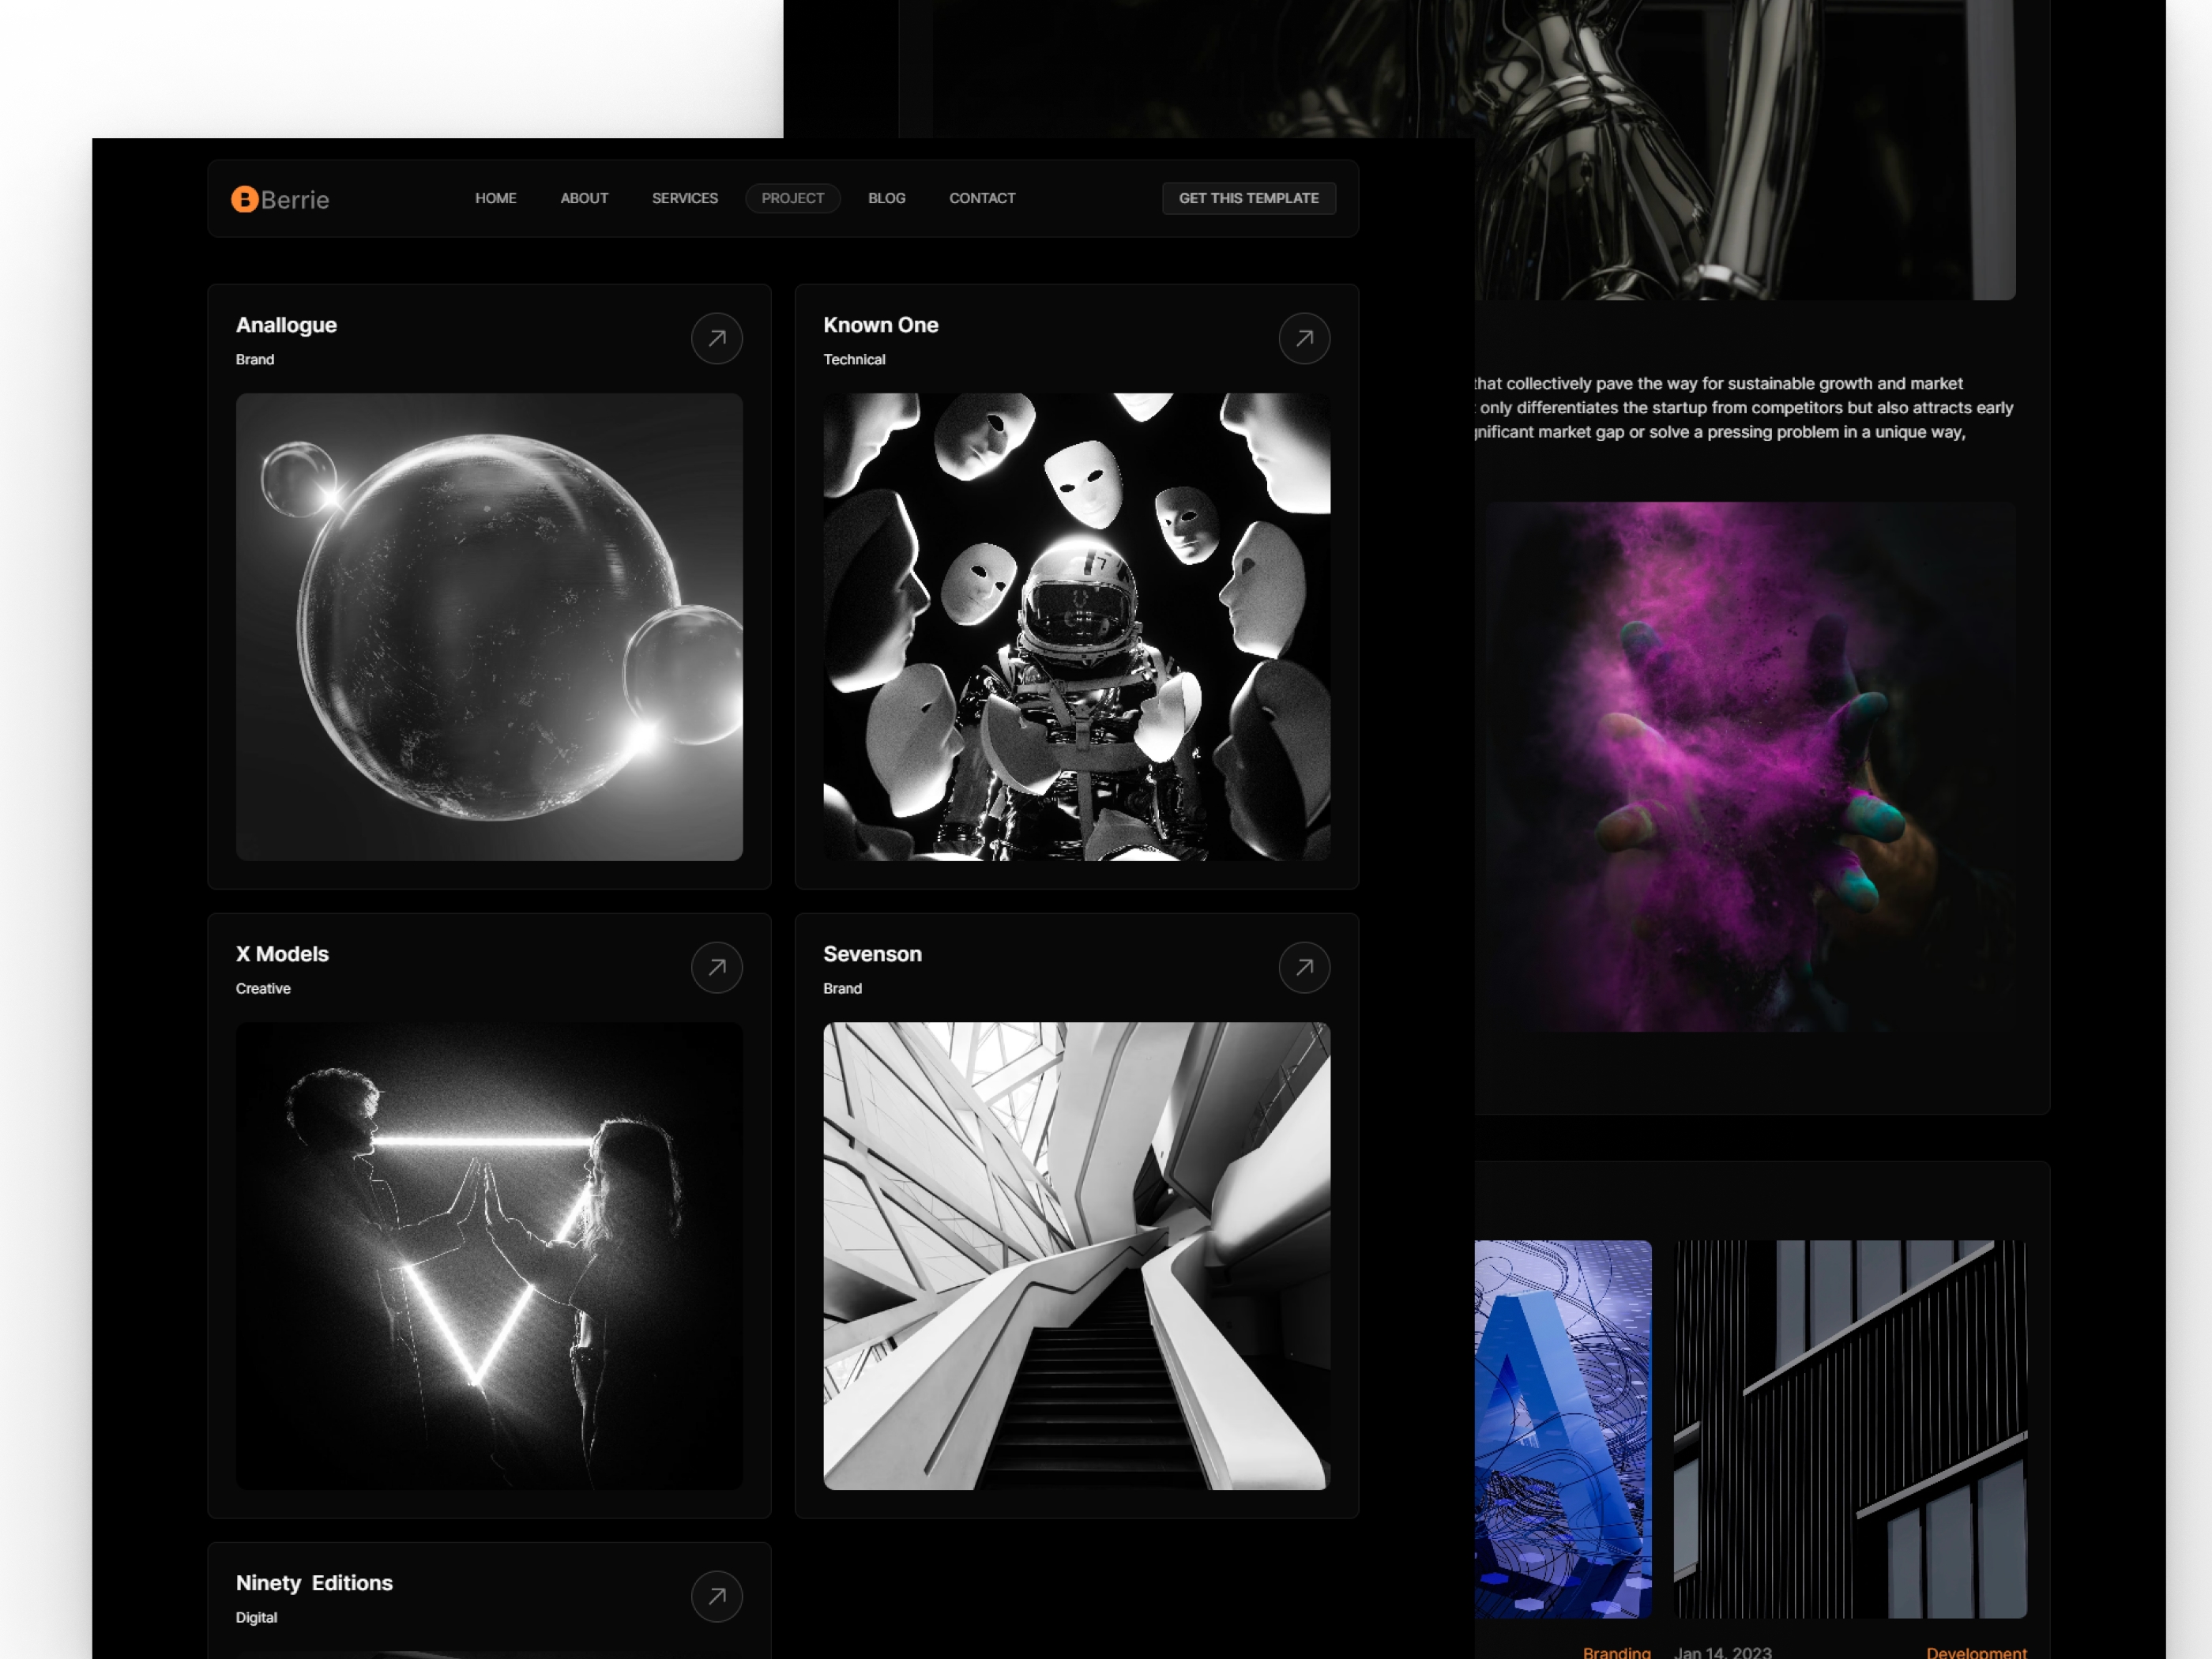The image size is (2212, 1659).
Task: Click the Berrie logo icon
Action: (x=243, y=199)
